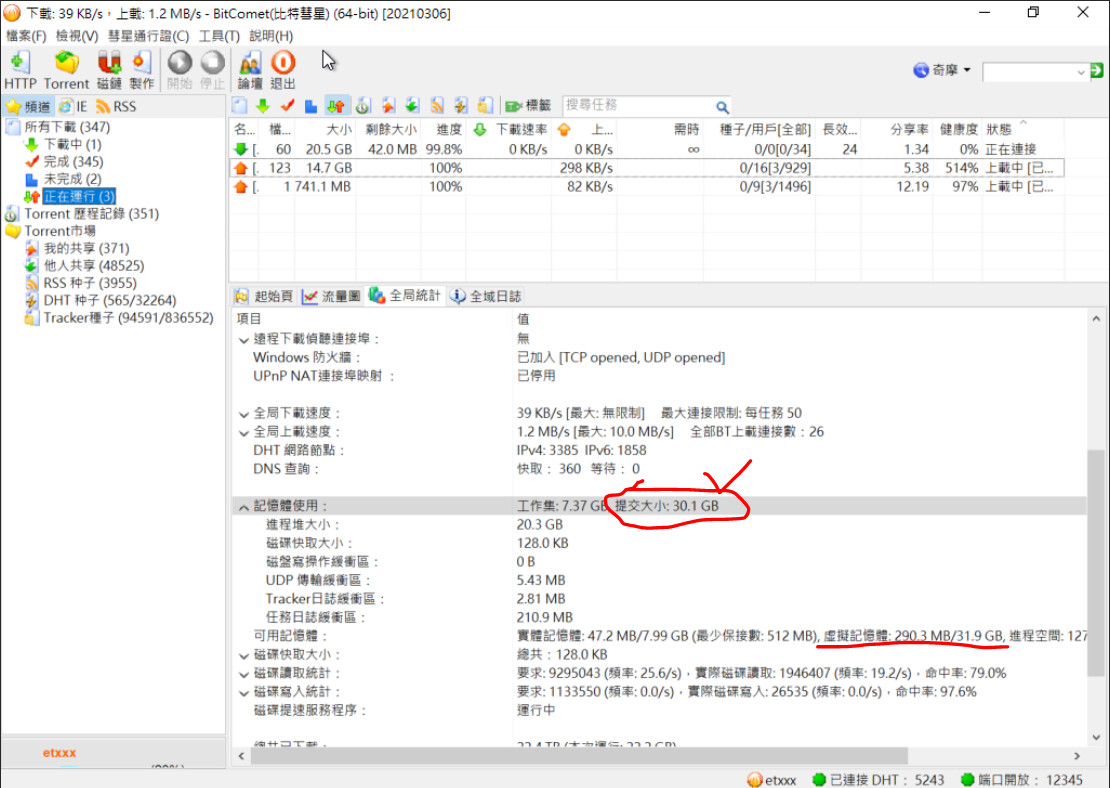
Task: Select the green down-arrow filter in the filter bar
Action: pyautogui.click(x=263, y=106)
